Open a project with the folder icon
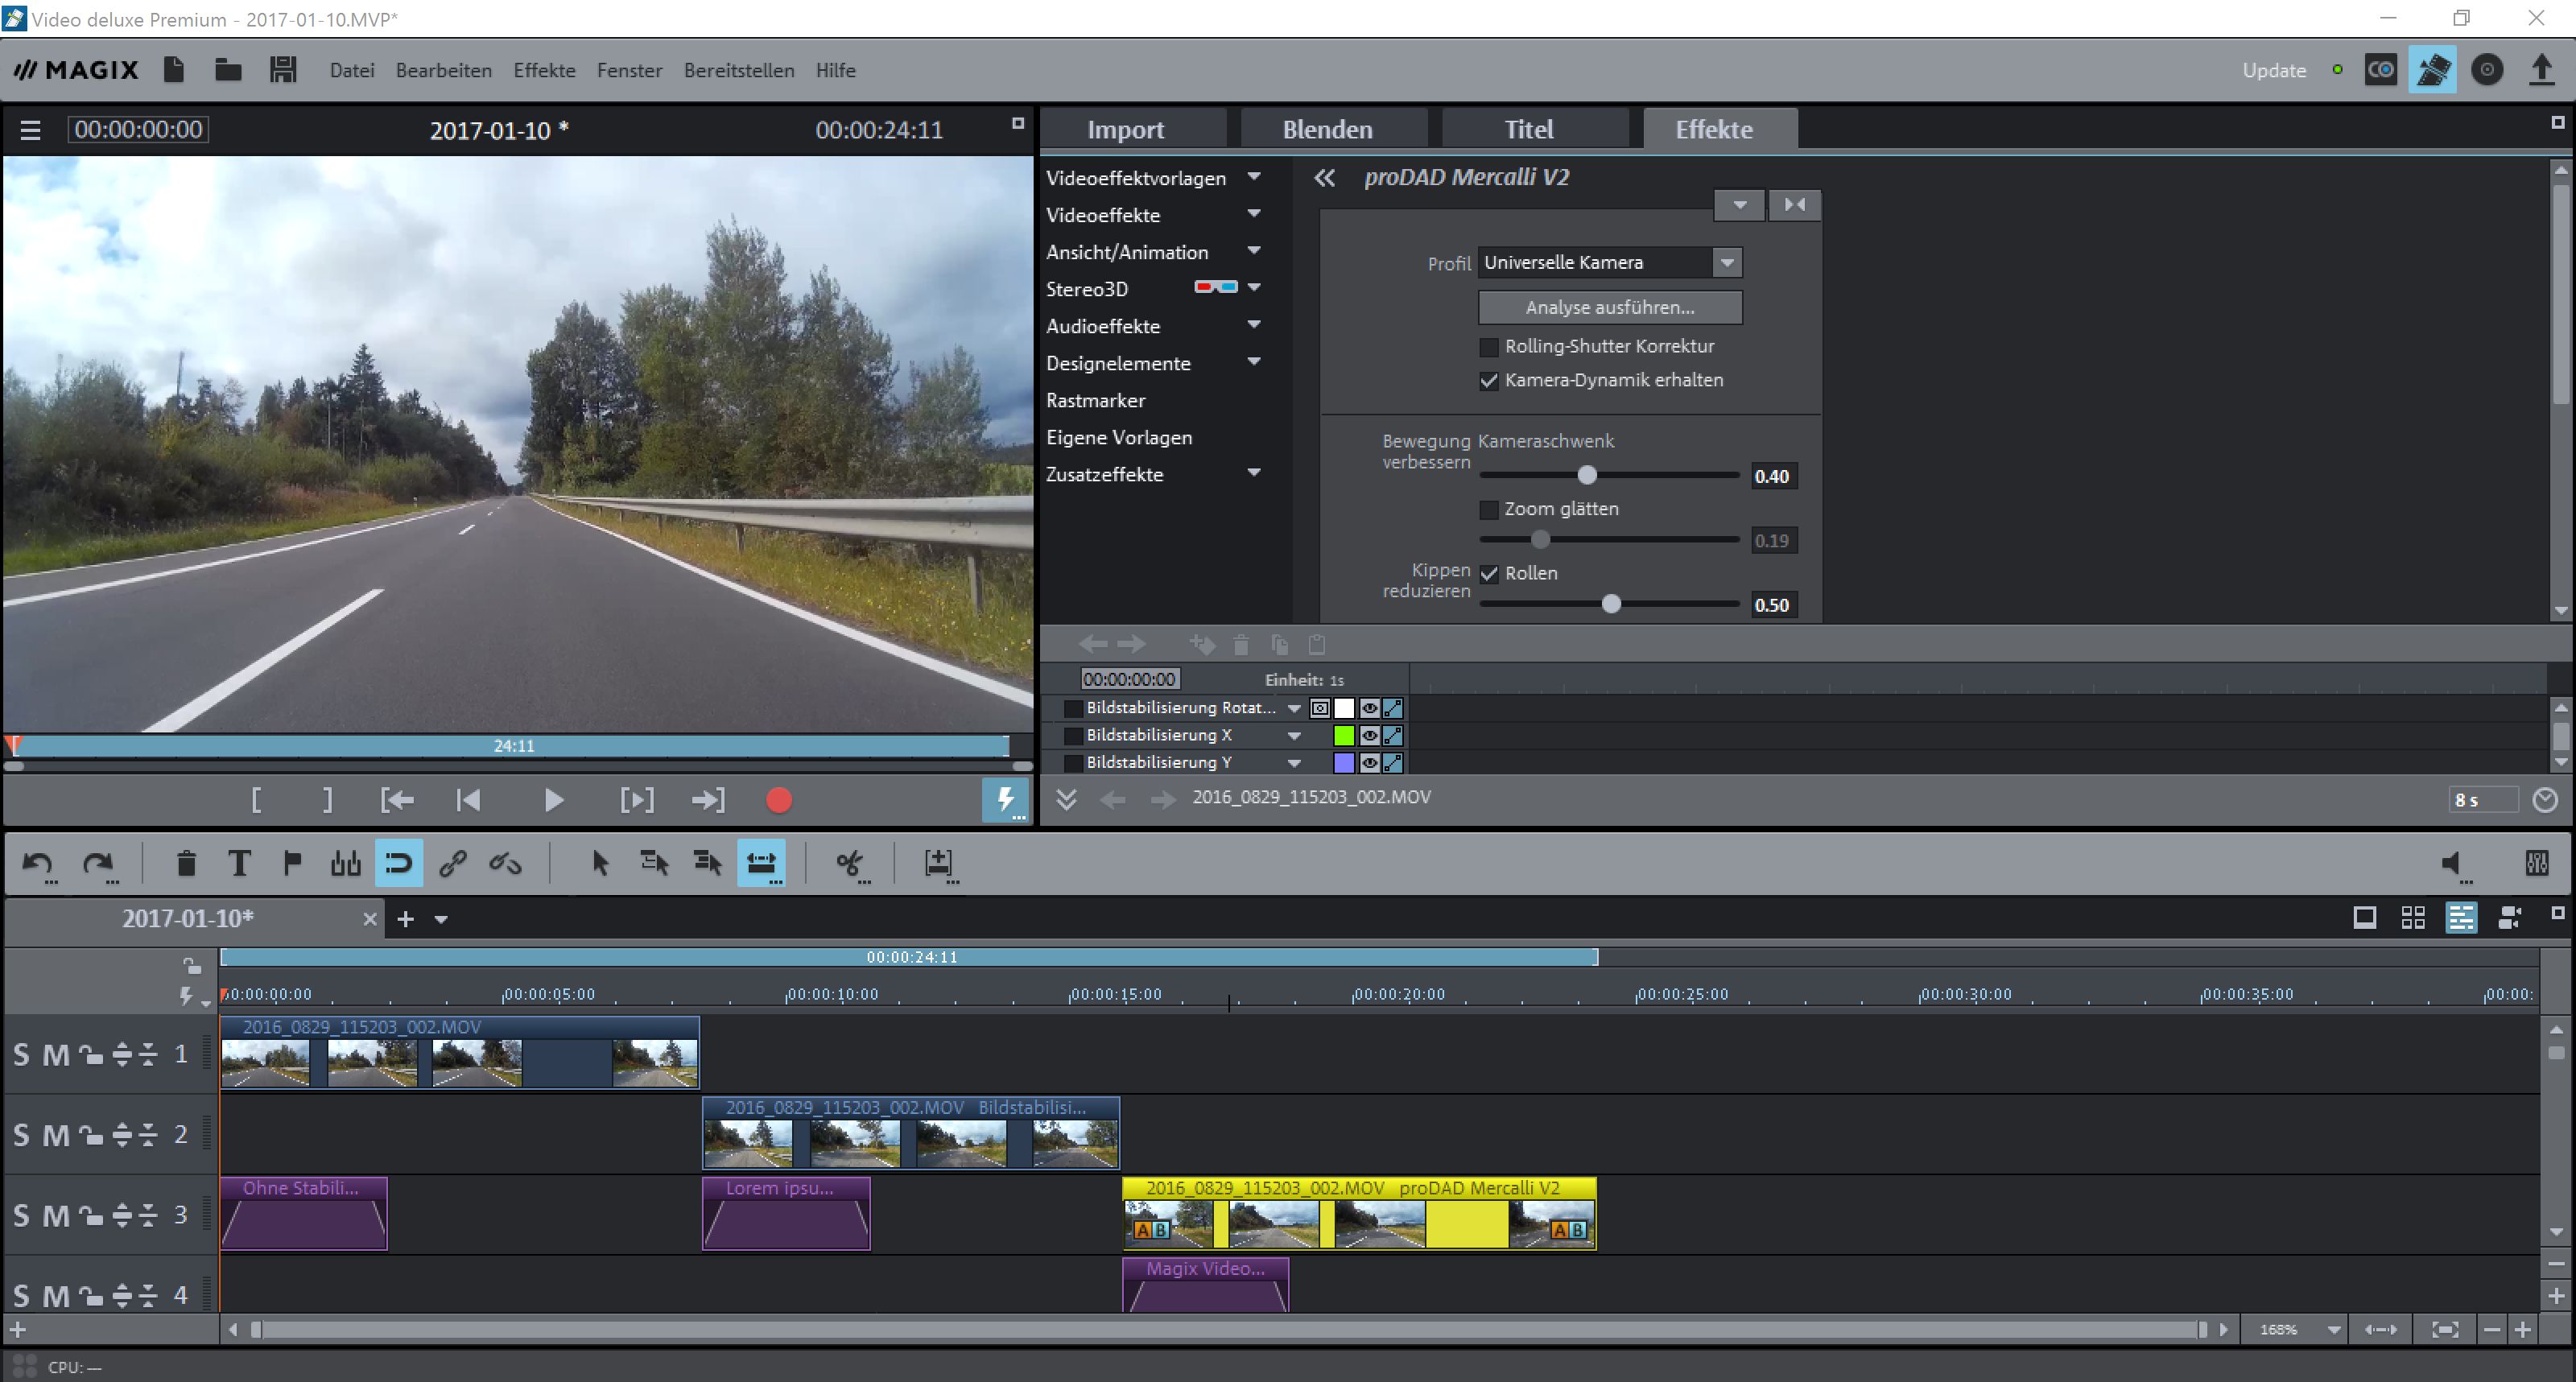 pyautogui.click(x=228, y=69)
